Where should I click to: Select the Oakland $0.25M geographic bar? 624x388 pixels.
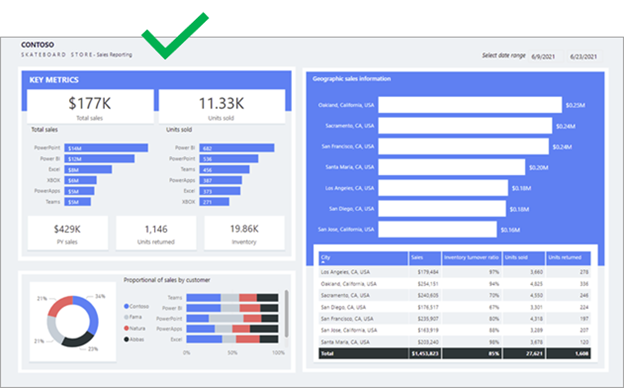(x=470, y=105)
